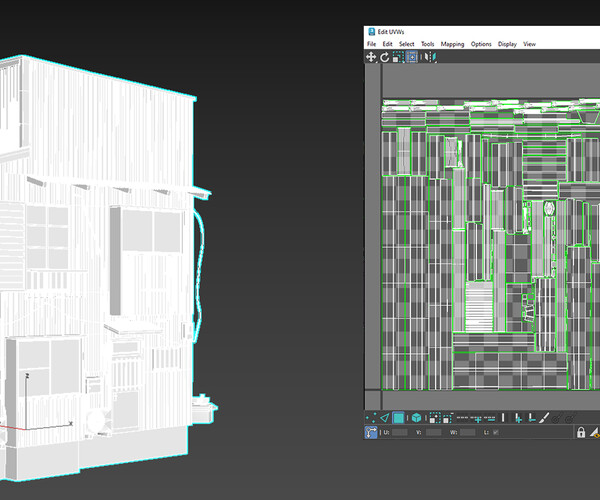The image size is (600, 500).
Task: Toggle the lock selection padlock
Action: pyautogui.click(x=580, y=432)
